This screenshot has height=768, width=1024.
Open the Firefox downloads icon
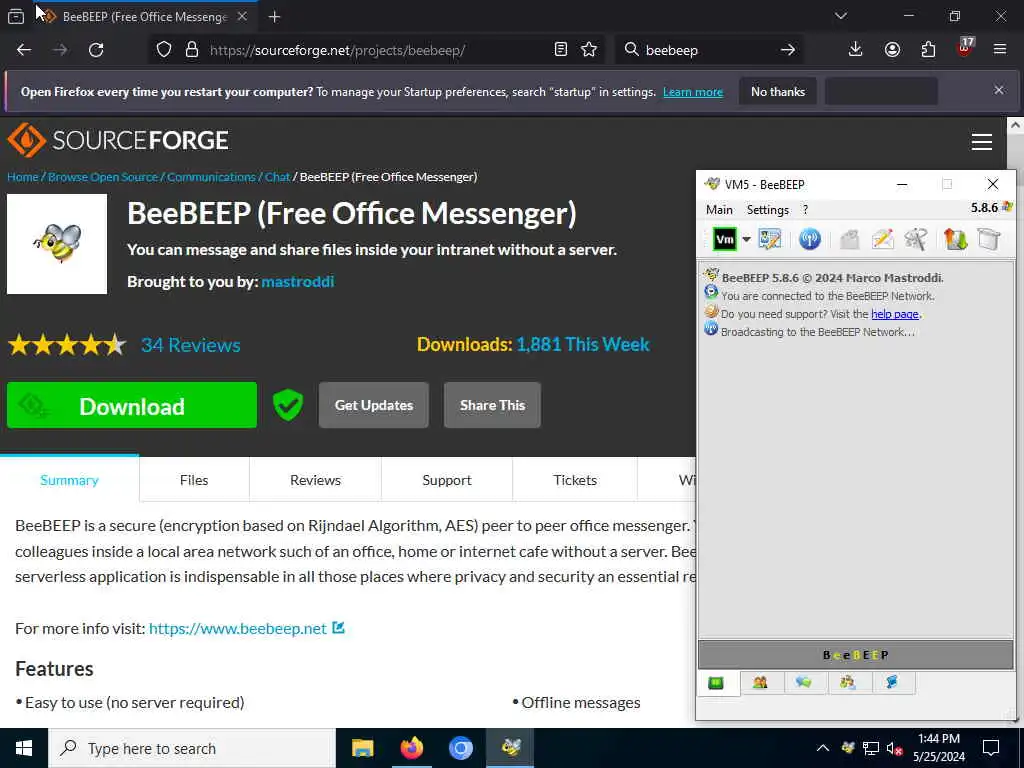click(x=856, y=50)
